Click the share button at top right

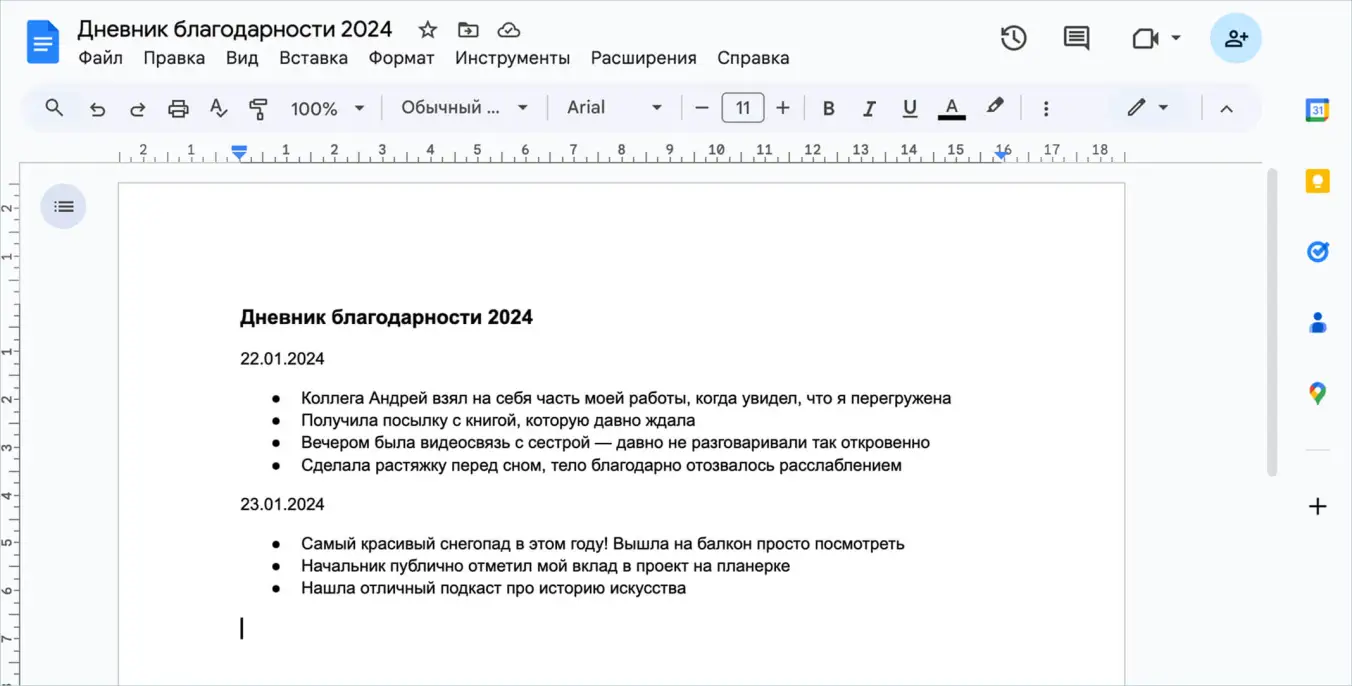[1236, 37]
